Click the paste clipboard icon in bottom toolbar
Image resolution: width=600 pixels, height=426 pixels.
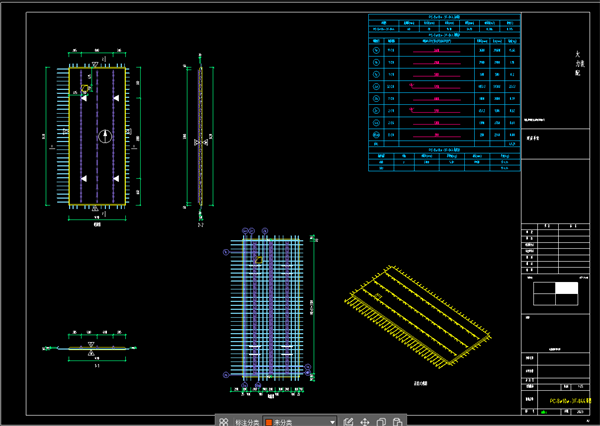point(398,422)
